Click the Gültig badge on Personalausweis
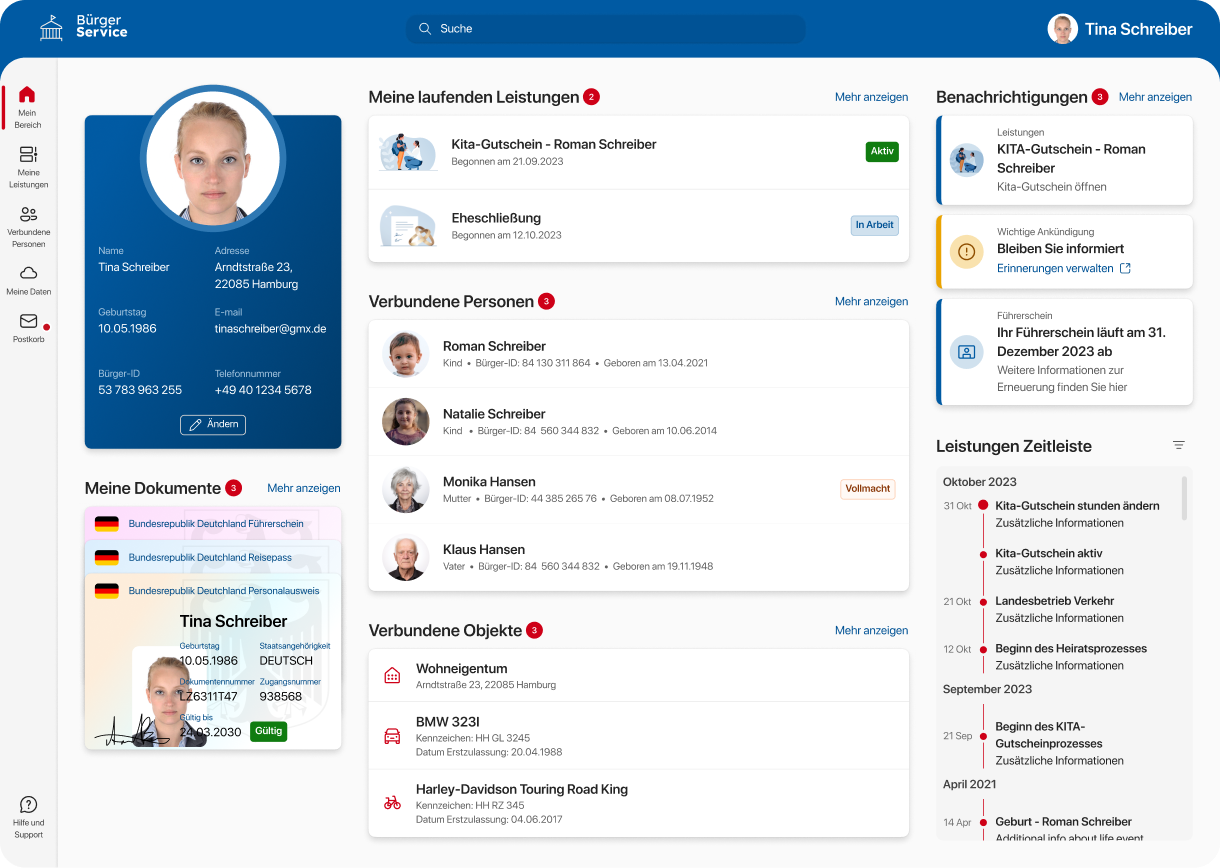The height and width of the screenshot is (868, 1220). (268, 731)
